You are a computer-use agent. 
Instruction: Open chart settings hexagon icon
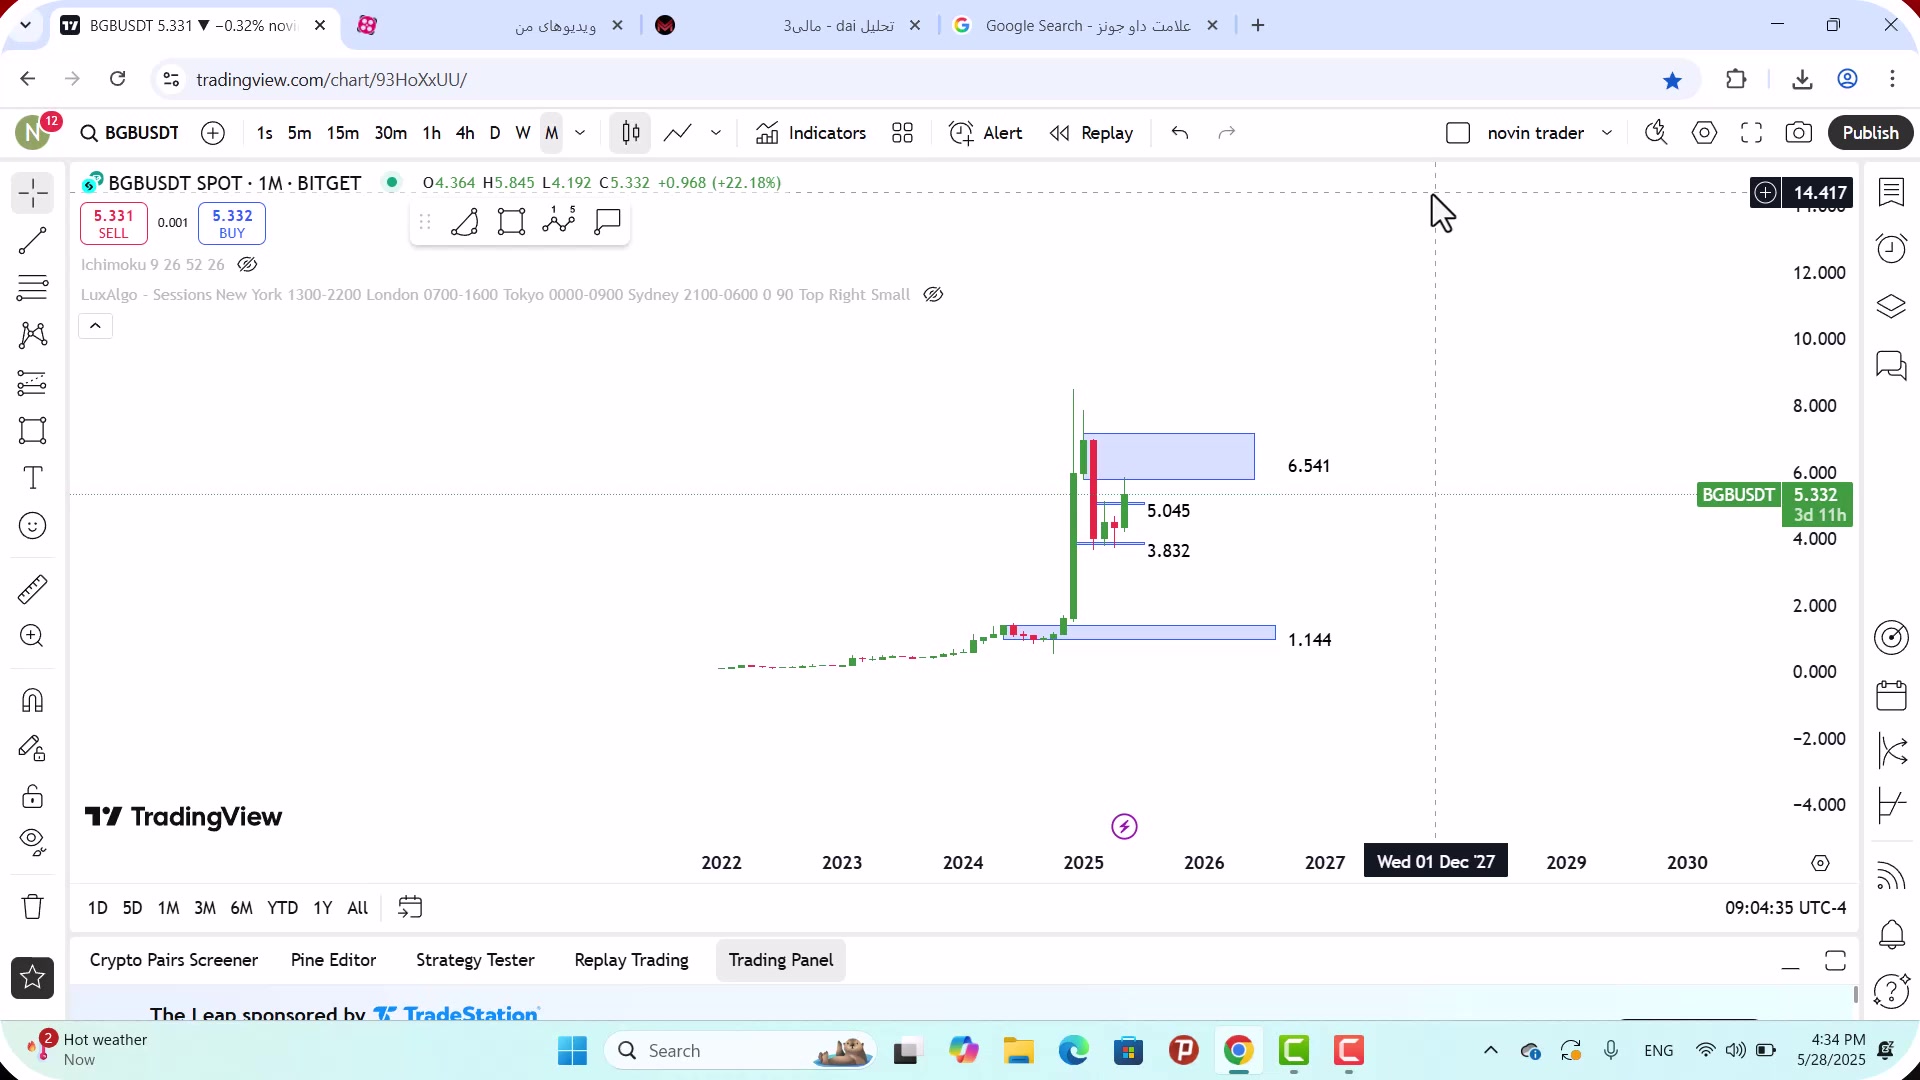pos(1705,133)
